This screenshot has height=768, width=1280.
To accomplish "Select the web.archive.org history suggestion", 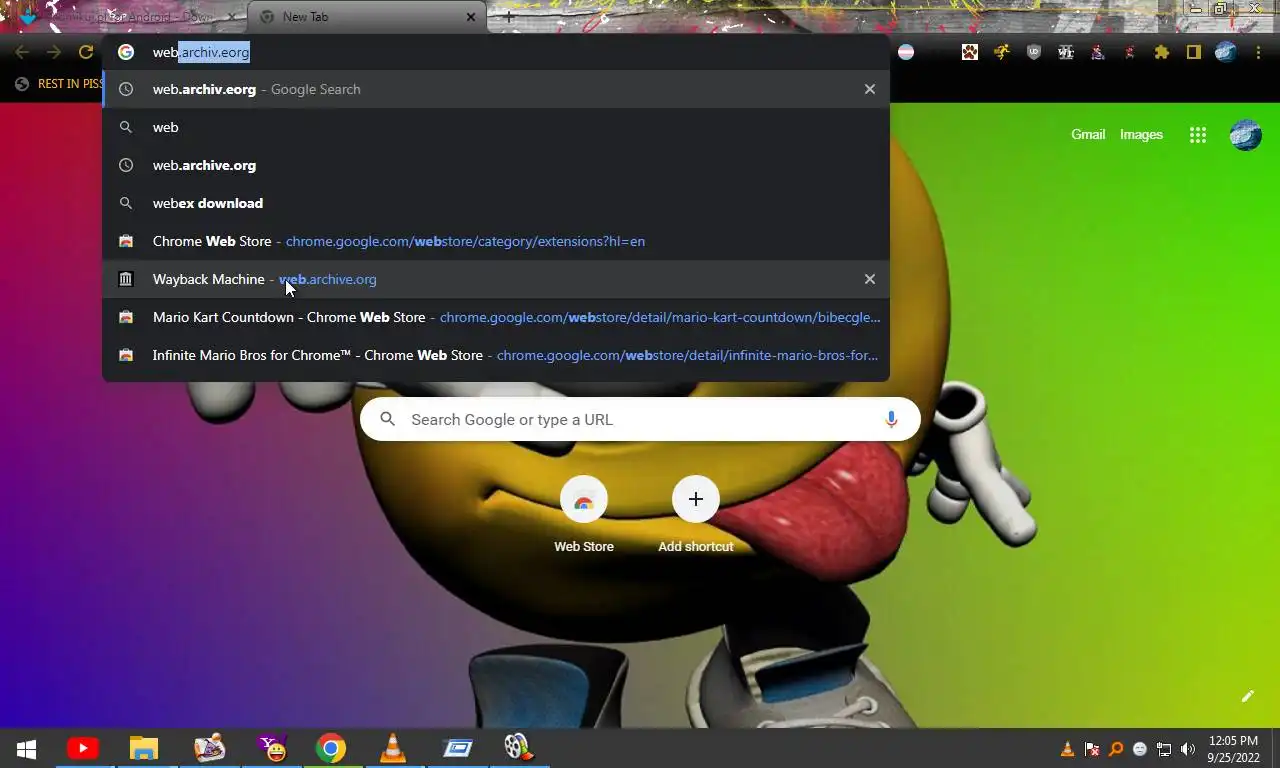I will pos(496,165).
